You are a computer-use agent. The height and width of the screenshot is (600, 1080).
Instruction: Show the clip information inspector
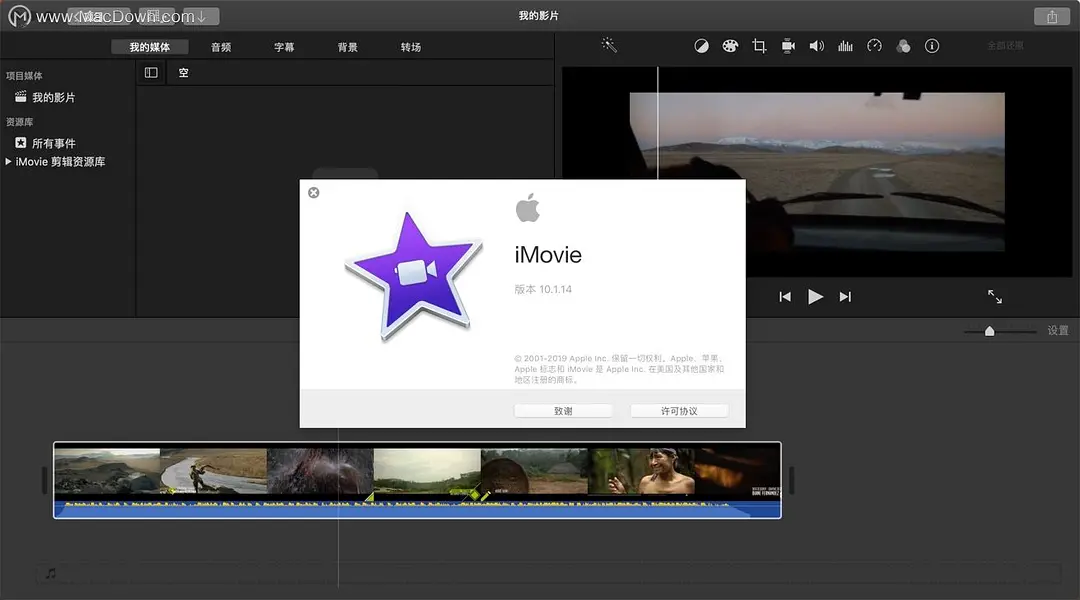[x=932, y=46]
